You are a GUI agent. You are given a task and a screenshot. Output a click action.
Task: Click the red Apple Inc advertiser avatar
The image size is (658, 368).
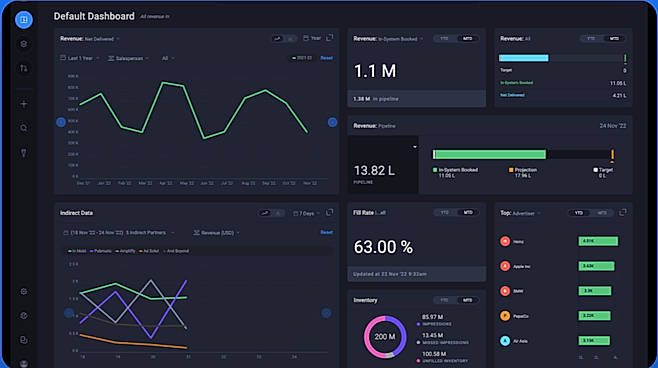point(505,266)
